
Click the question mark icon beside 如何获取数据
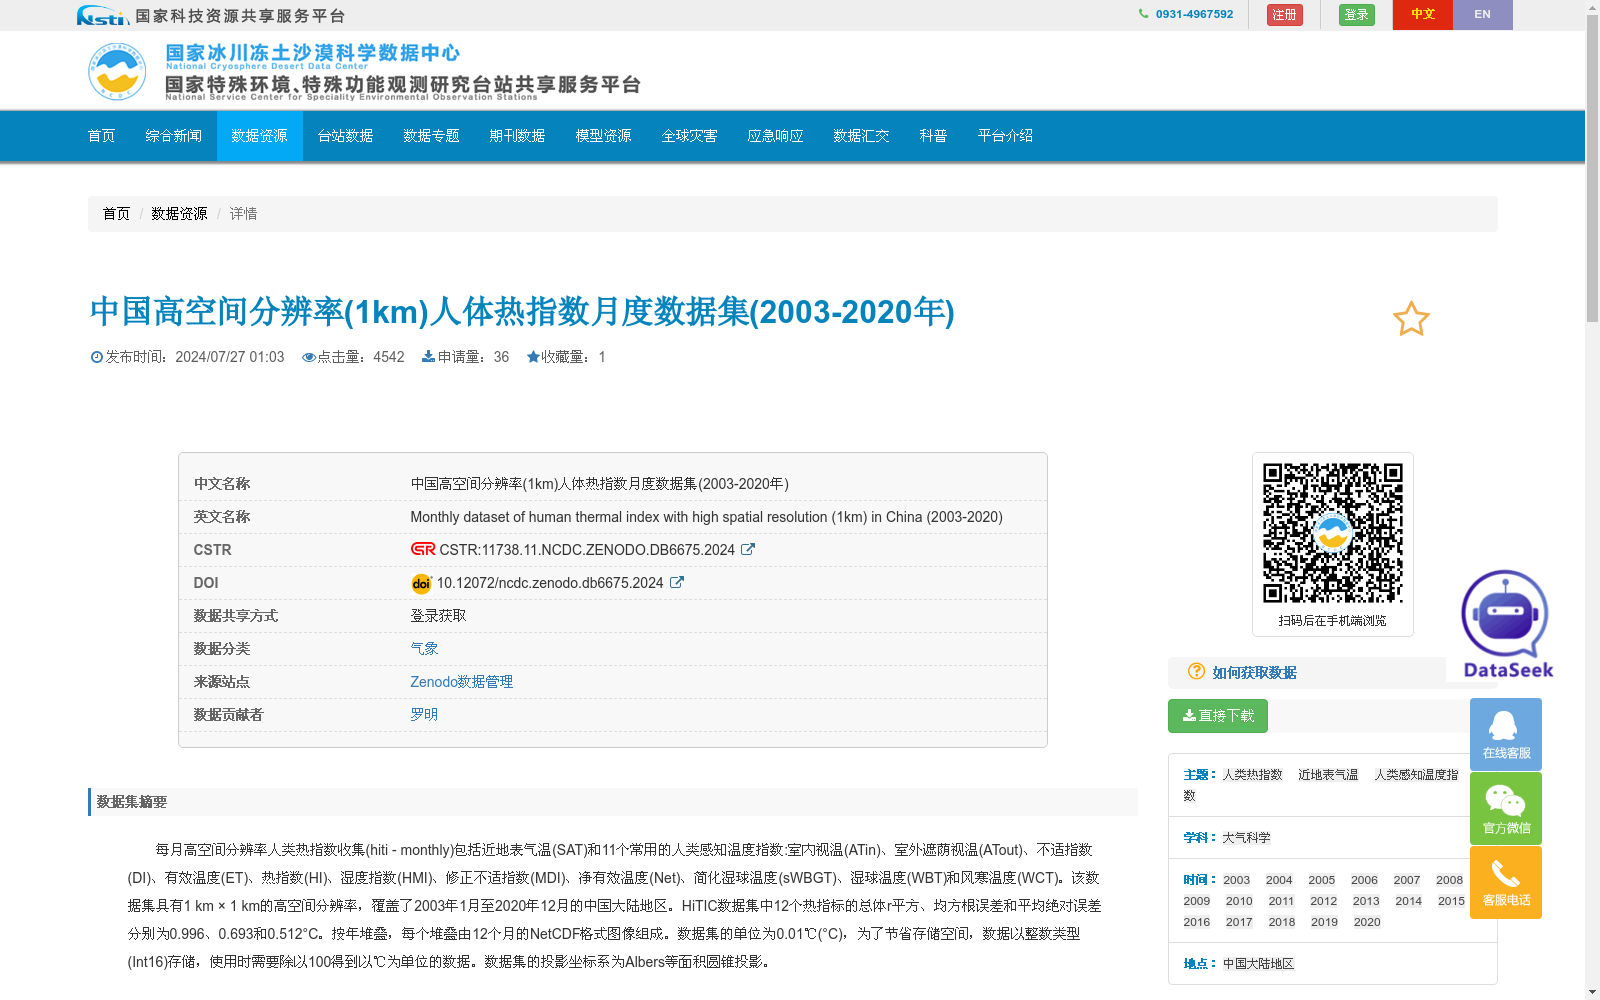tap(1196, 671)
